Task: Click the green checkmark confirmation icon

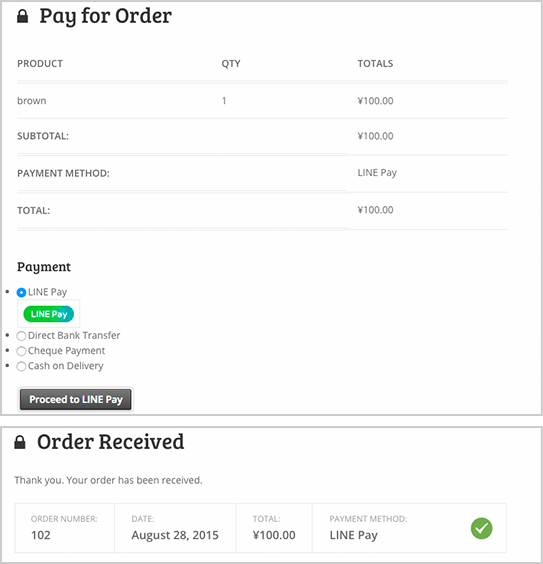Action: coord(482,528)
